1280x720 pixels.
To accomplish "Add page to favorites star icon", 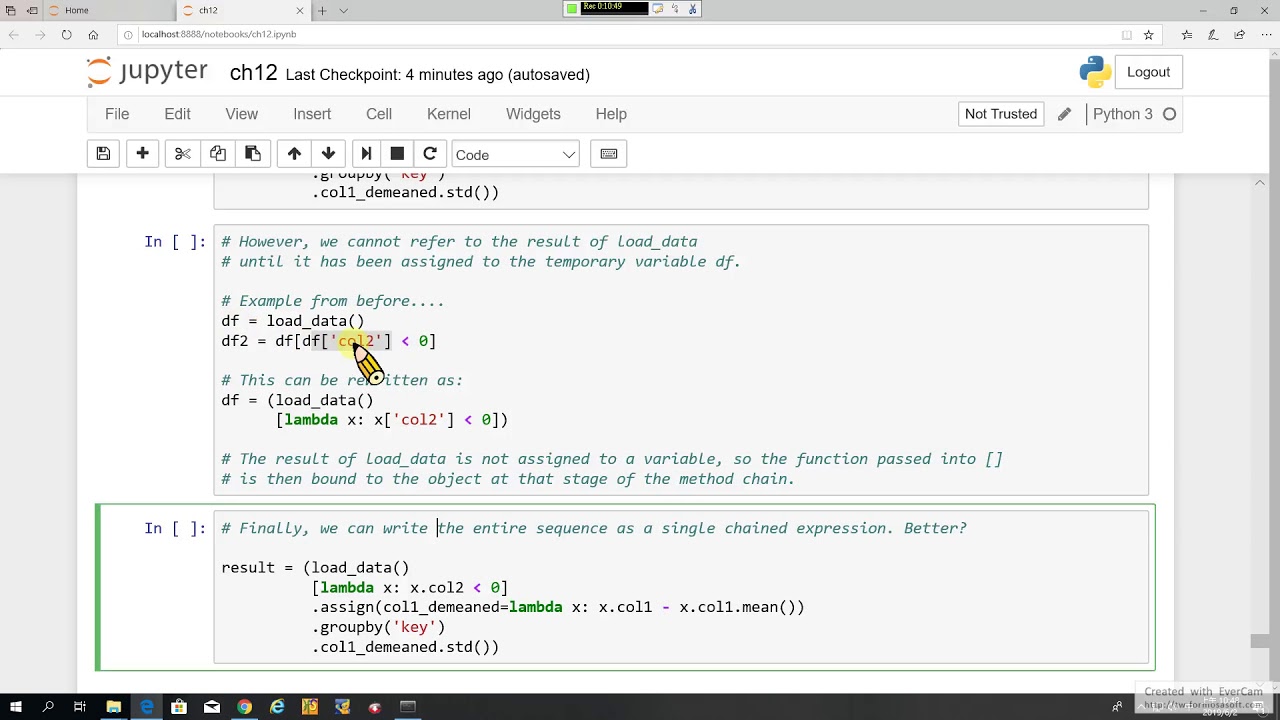I will (1148, 34).
